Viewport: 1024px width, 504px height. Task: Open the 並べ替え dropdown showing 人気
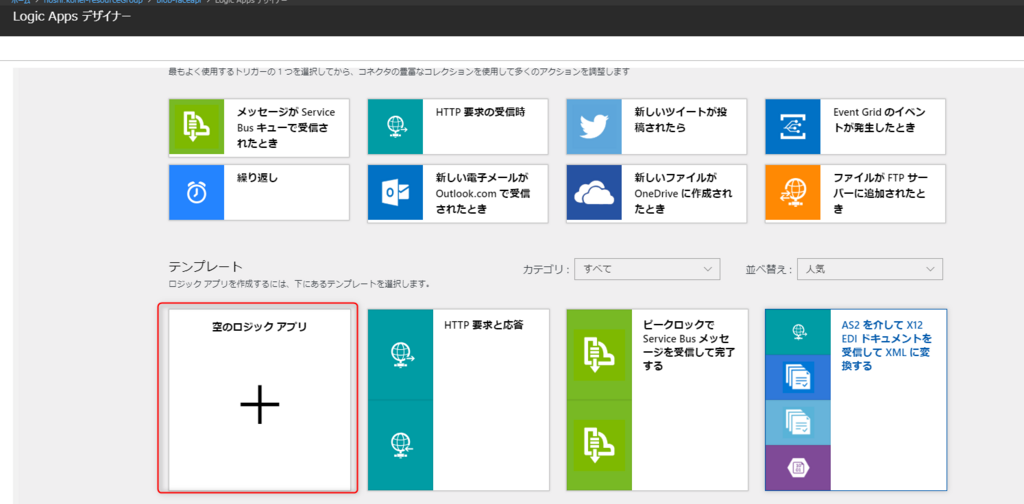[x=870, y=269]
